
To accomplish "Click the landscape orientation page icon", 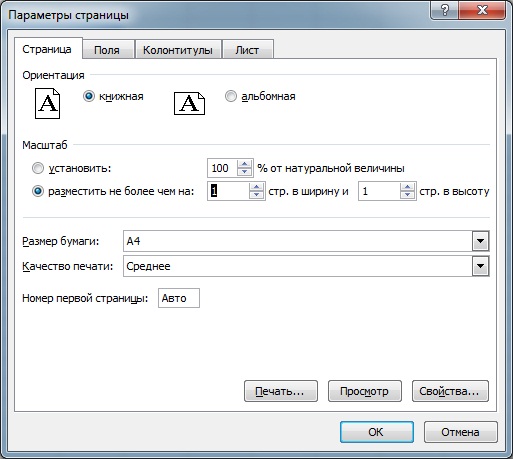I will 189,103.
